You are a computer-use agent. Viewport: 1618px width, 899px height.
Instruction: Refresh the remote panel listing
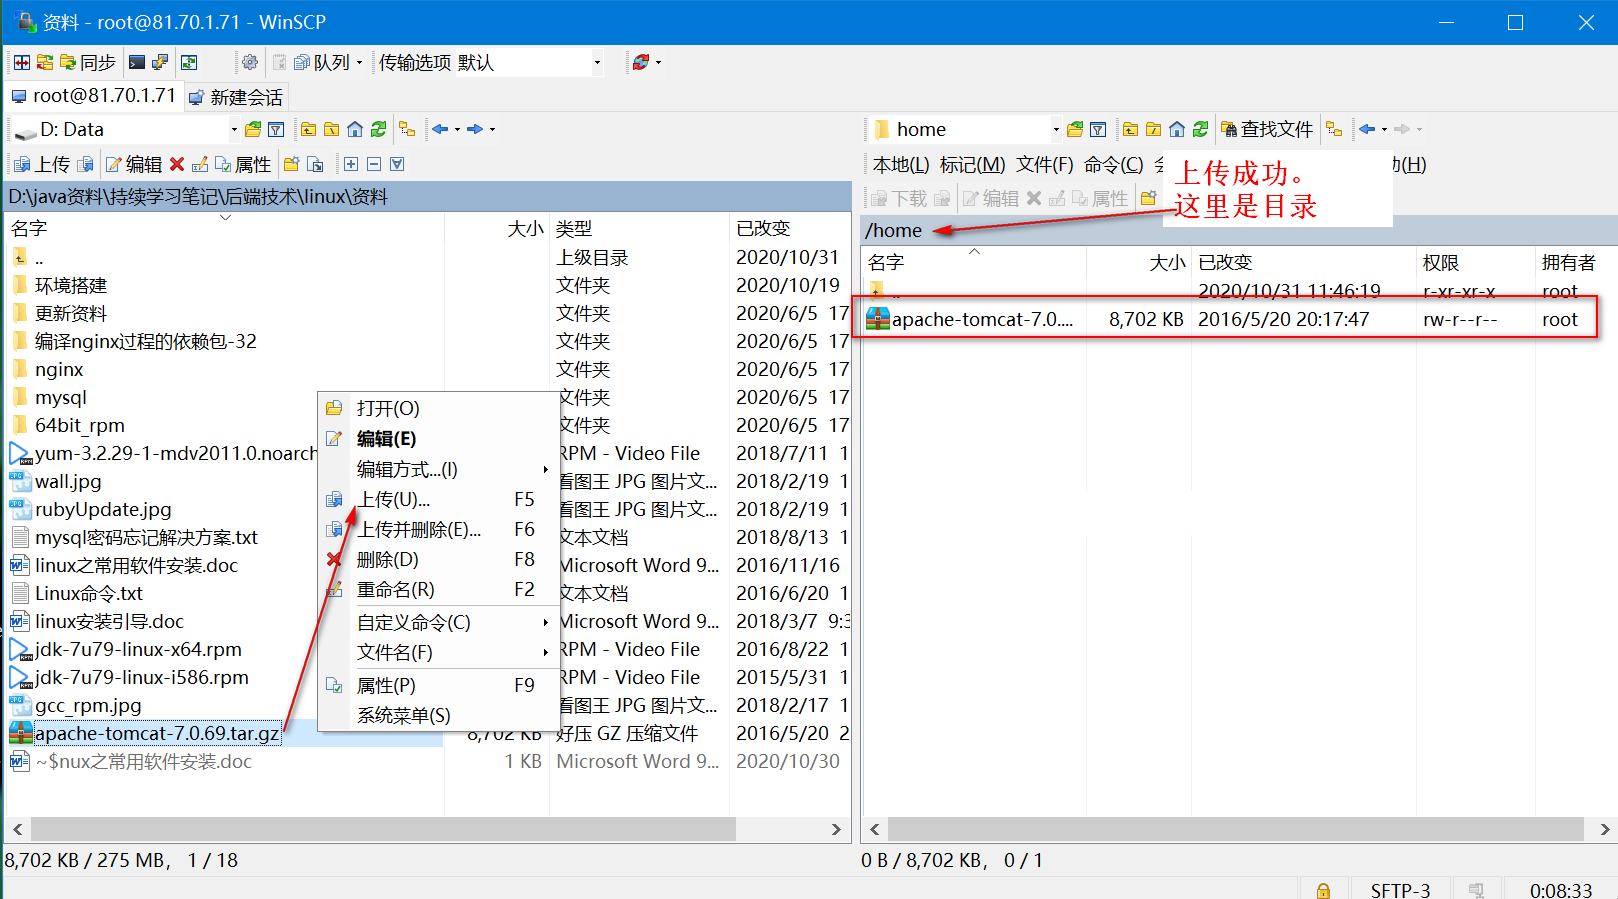pyautogui.click(x=1200, y=129)
